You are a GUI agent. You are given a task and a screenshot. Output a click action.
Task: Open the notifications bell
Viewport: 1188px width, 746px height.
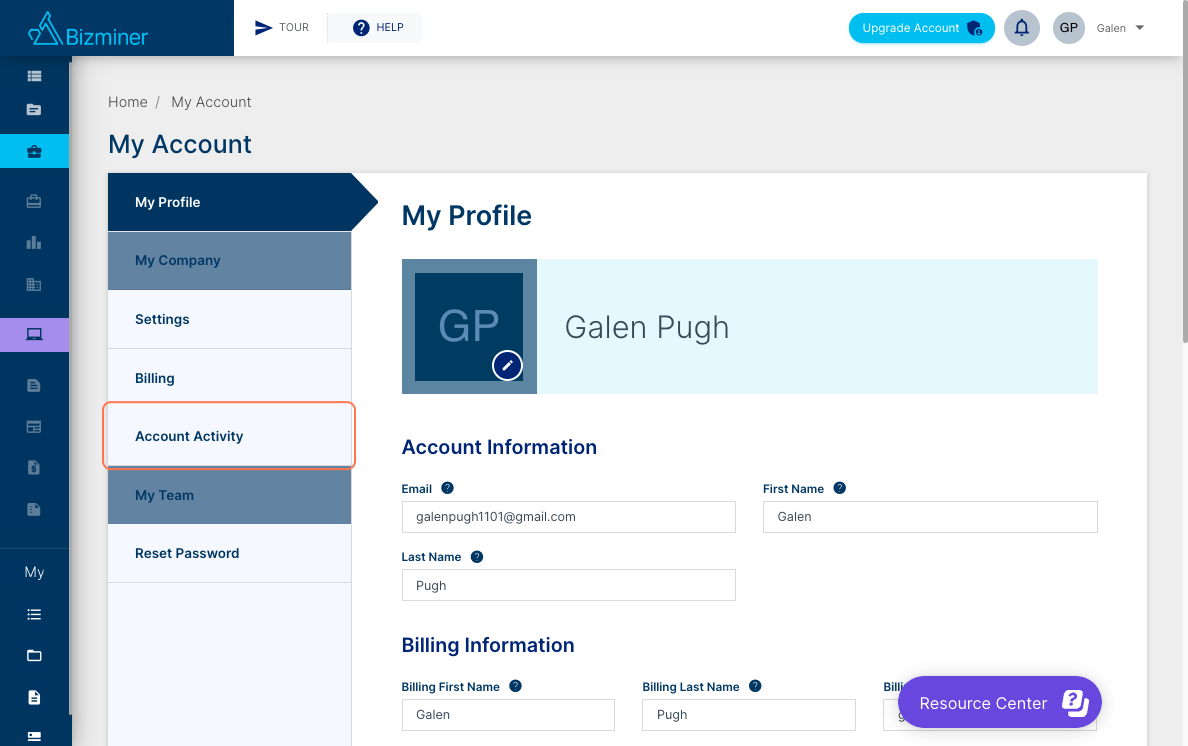1021,28
